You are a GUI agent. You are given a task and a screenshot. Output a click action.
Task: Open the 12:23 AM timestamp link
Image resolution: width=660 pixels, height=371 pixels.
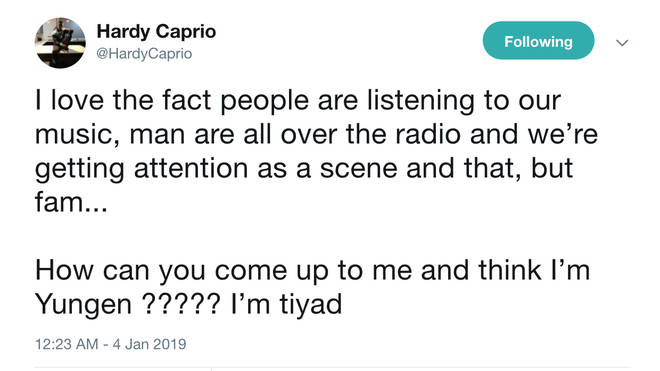[x=66, y=344]
